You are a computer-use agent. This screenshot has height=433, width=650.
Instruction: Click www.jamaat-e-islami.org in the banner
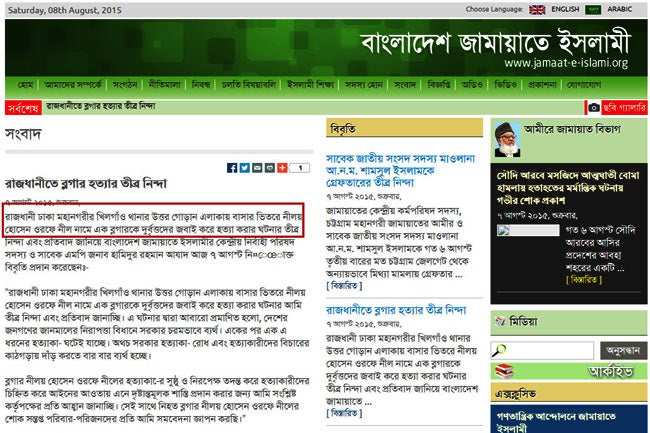pos(566,63)
